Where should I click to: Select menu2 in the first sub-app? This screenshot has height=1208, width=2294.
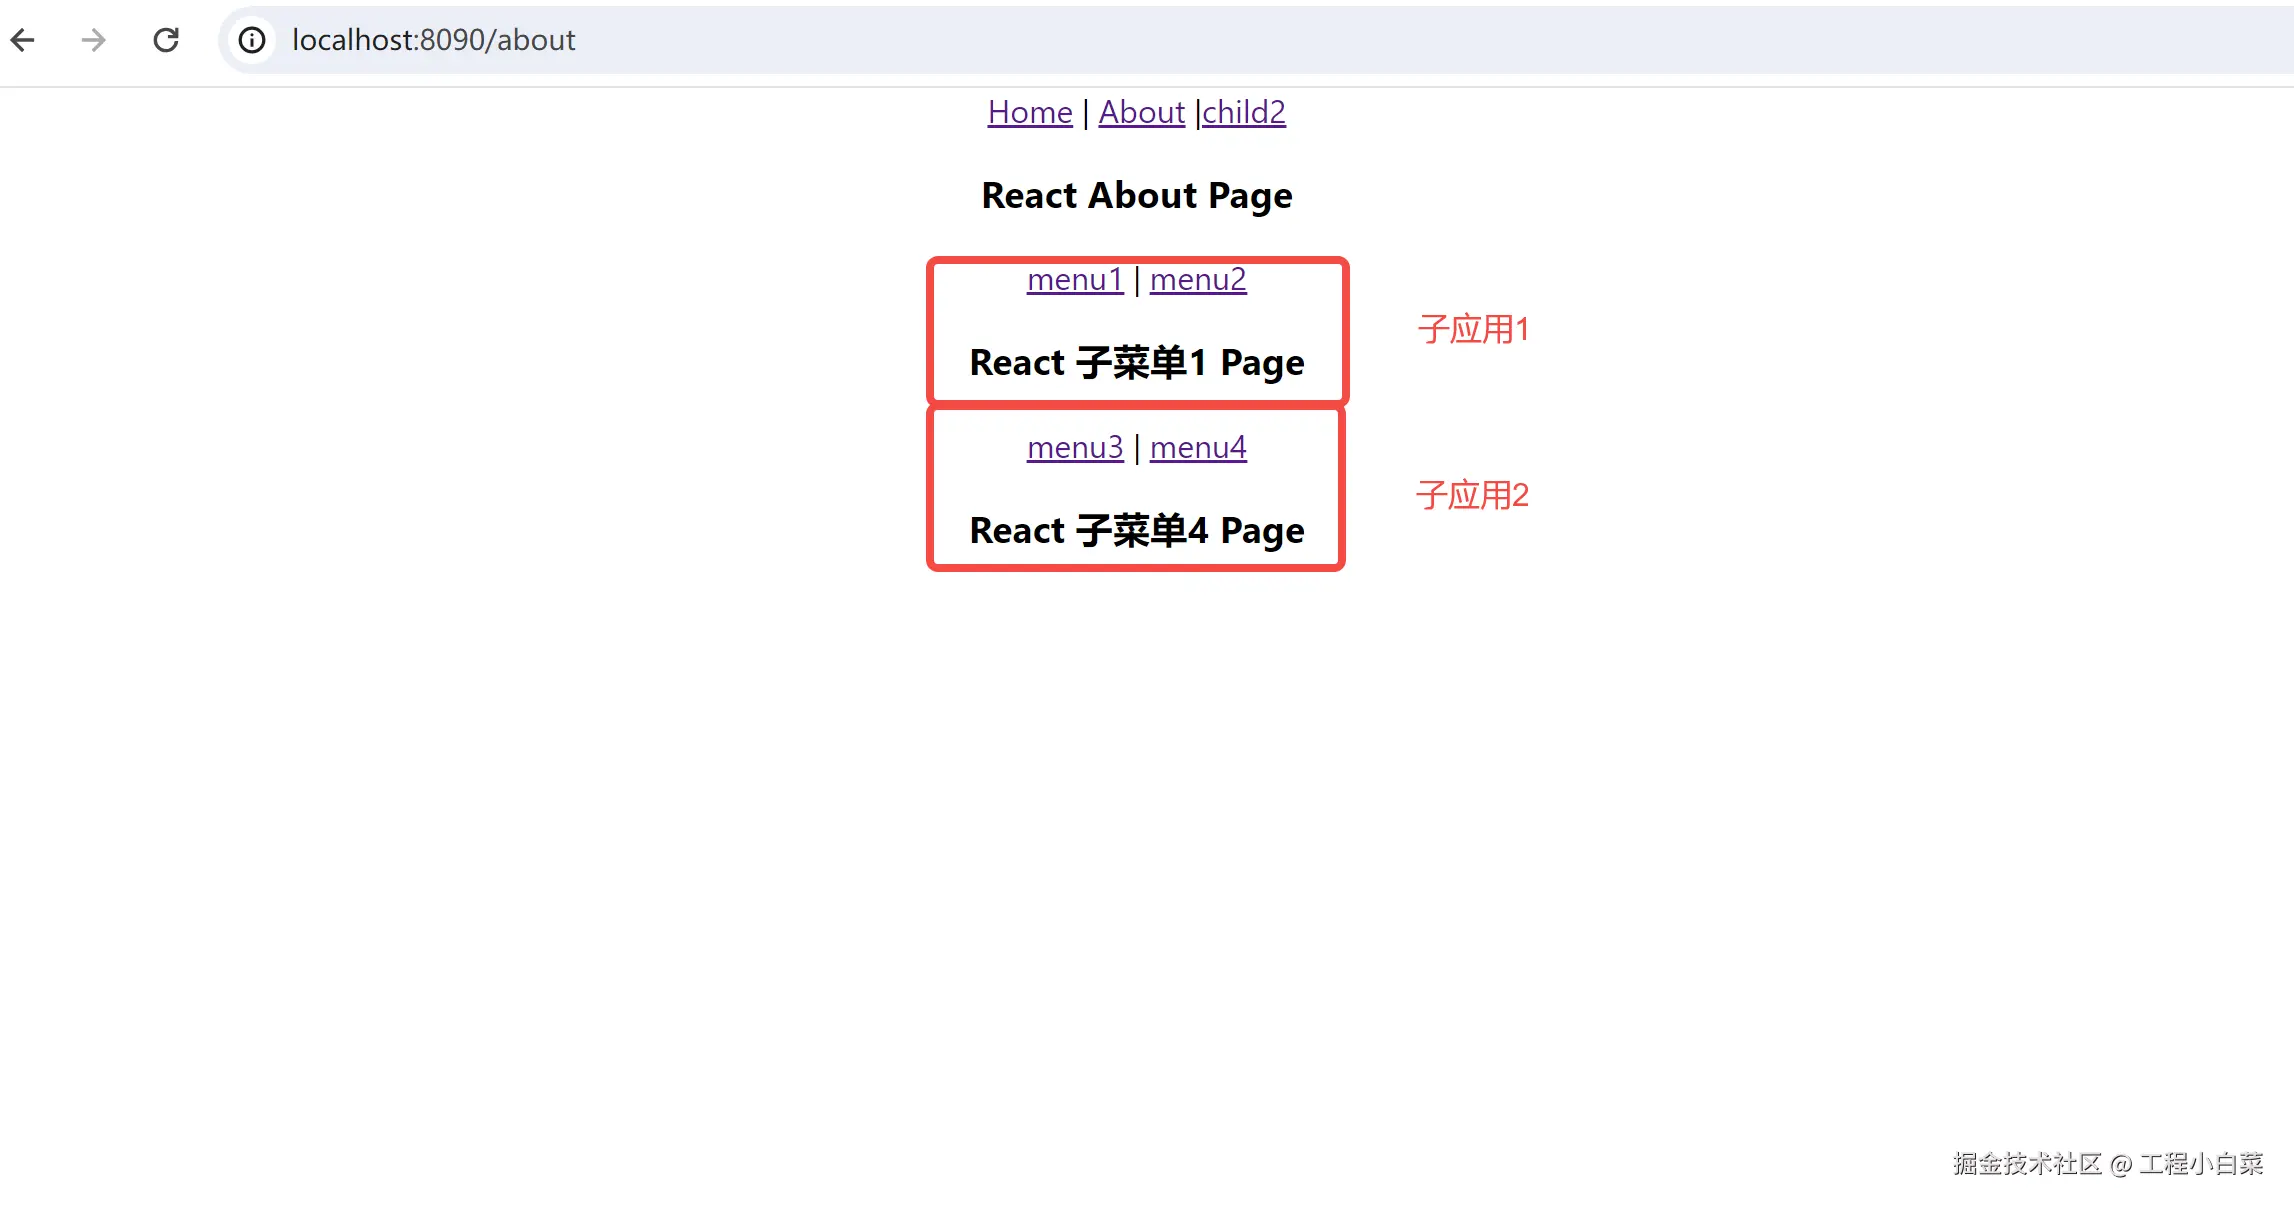click(x=1198, y=280)
